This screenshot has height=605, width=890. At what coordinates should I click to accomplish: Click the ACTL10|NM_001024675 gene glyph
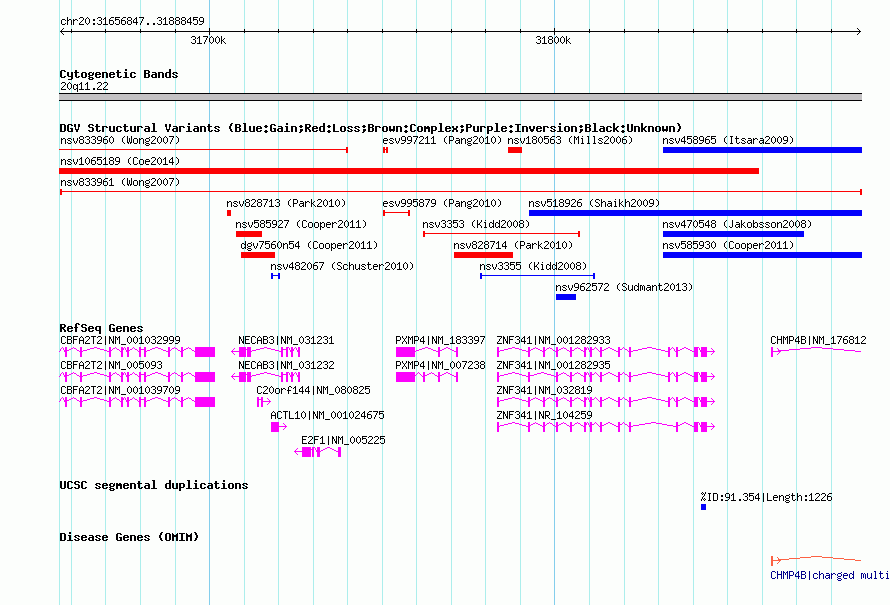click(x=279, y=427)
